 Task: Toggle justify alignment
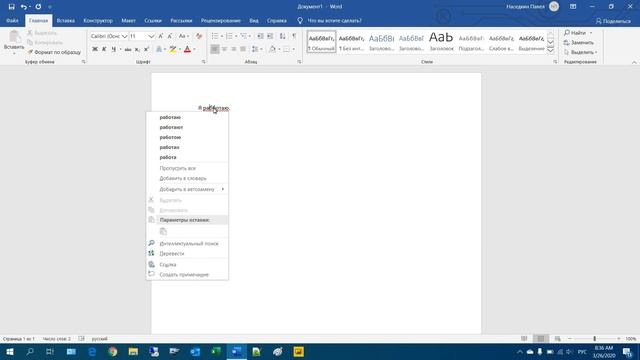(x=243, y=49)
